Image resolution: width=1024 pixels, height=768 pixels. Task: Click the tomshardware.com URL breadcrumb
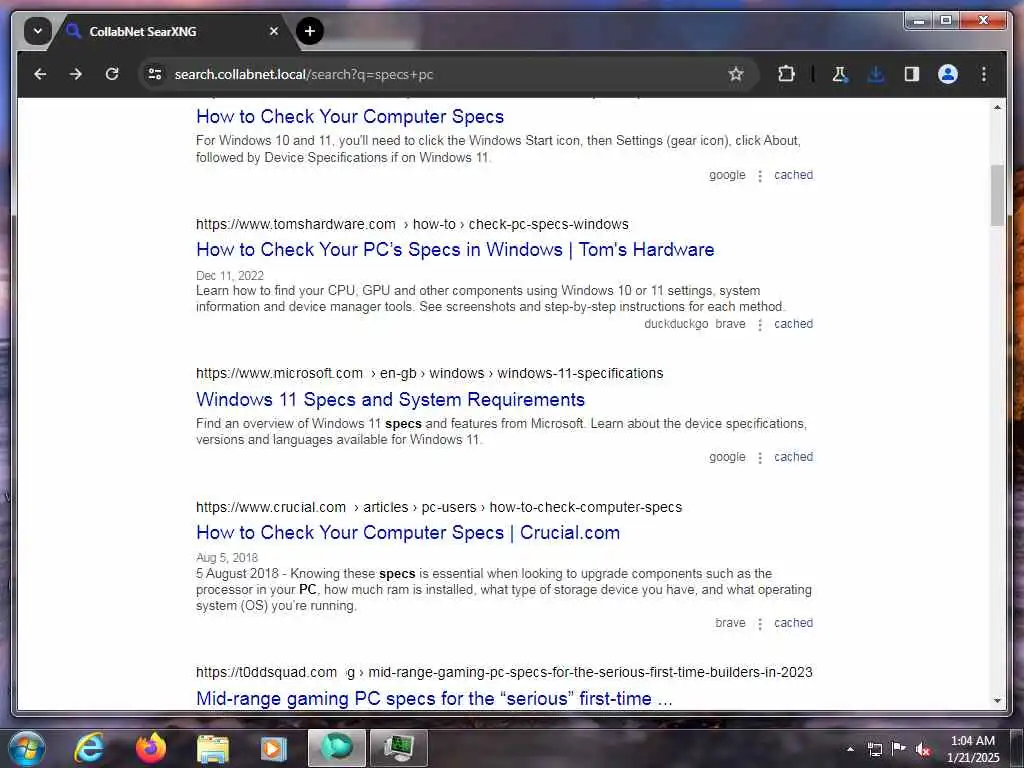tap(412, 225)
